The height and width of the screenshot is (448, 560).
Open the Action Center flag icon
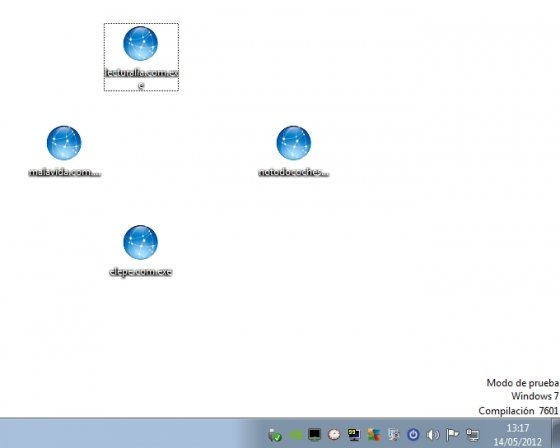[x=452, y=434]
